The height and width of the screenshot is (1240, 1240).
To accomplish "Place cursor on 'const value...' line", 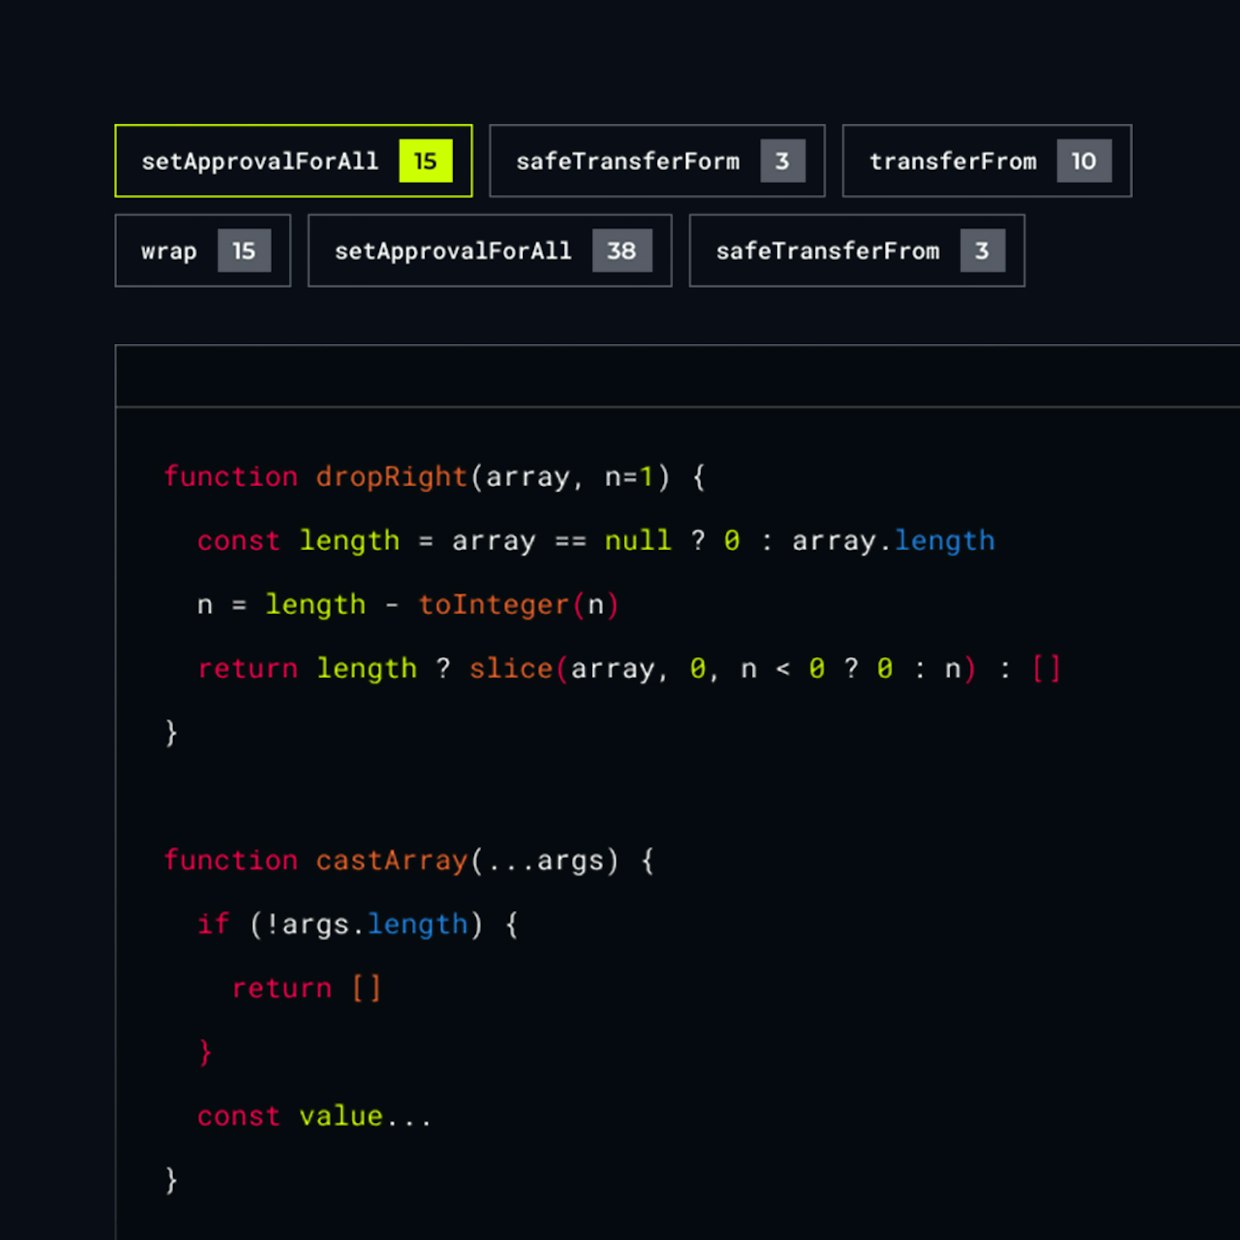I will pyautogui.click(x=314, y=1117).
